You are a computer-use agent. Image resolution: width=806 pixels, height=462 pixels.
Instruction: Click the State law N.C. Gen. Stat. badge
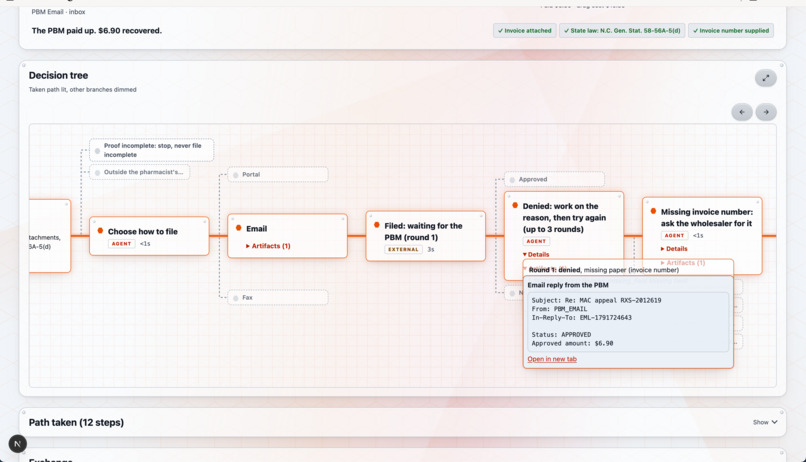coord(622,31)
